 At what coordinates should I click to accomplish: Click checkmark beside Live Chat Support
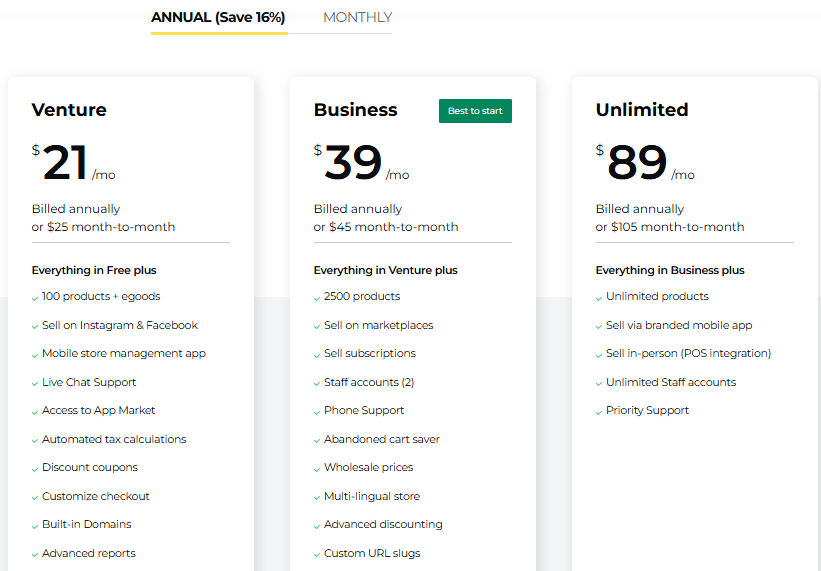(35, 384)
